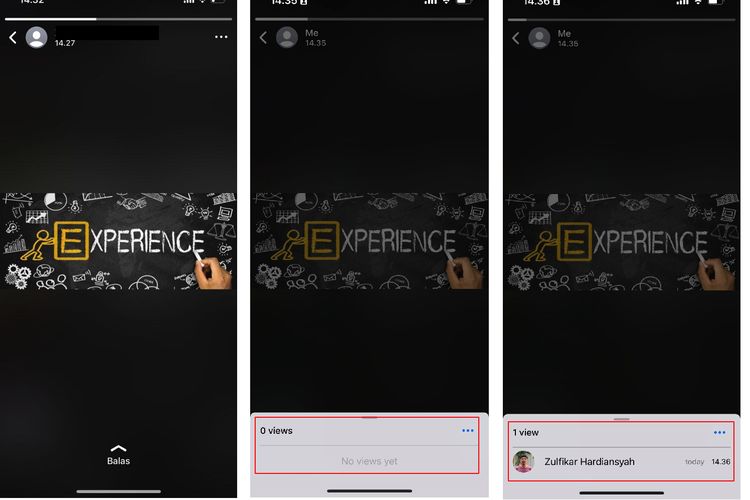Screen dimensions: 750x500
Task: Open the Experience story image in left phone
Action: tap(118, 241)
